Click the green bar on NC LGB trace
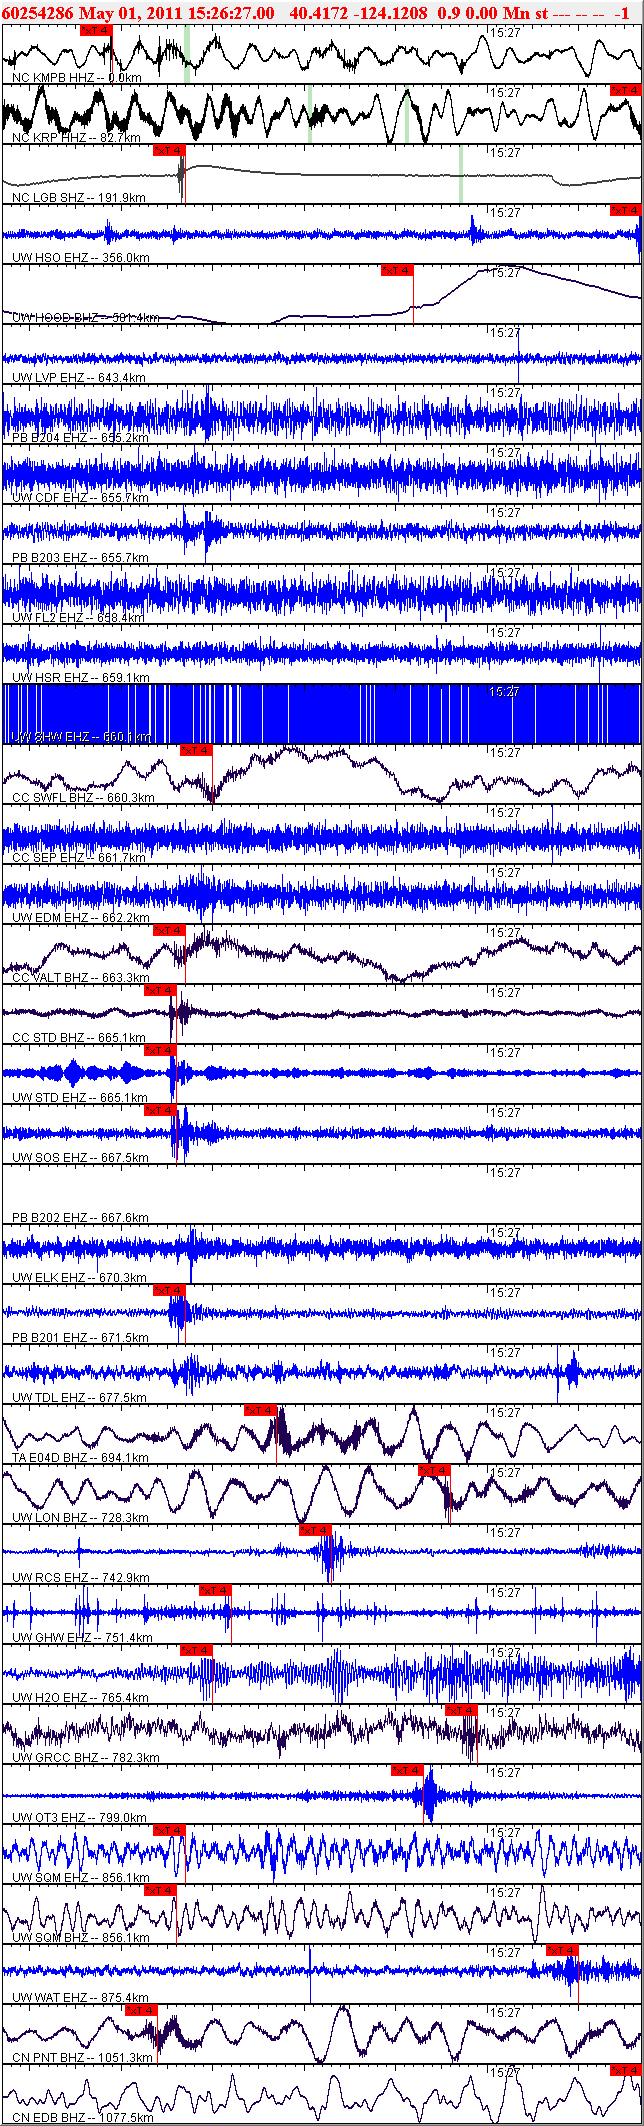 pos(460,174)
